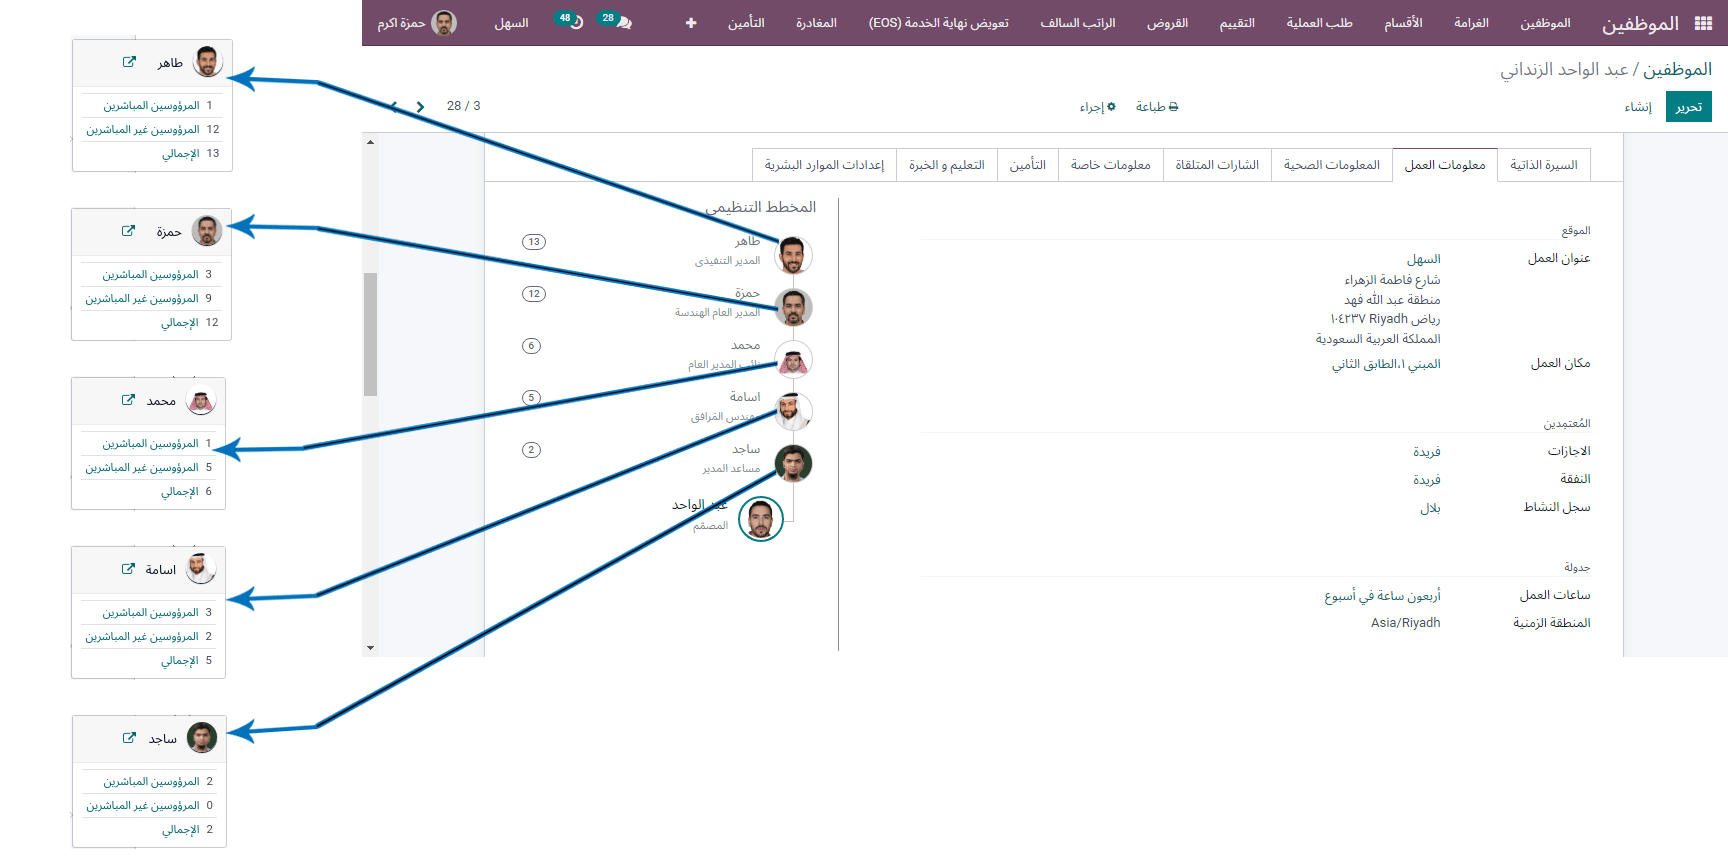The height and width of the screenshot is (864, 1728).
Task: Click الإجمالي in the محمد card
Action: [x=180, y=491]
